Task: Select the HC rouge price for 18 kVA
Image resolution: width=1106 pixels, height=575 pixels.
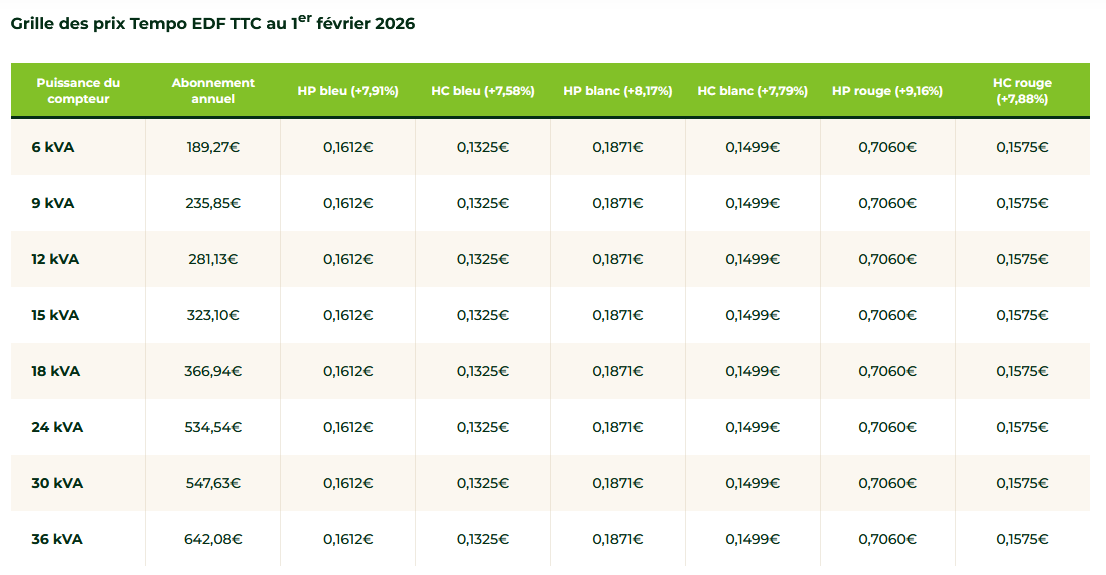Action: click(x=1022, y=371)
